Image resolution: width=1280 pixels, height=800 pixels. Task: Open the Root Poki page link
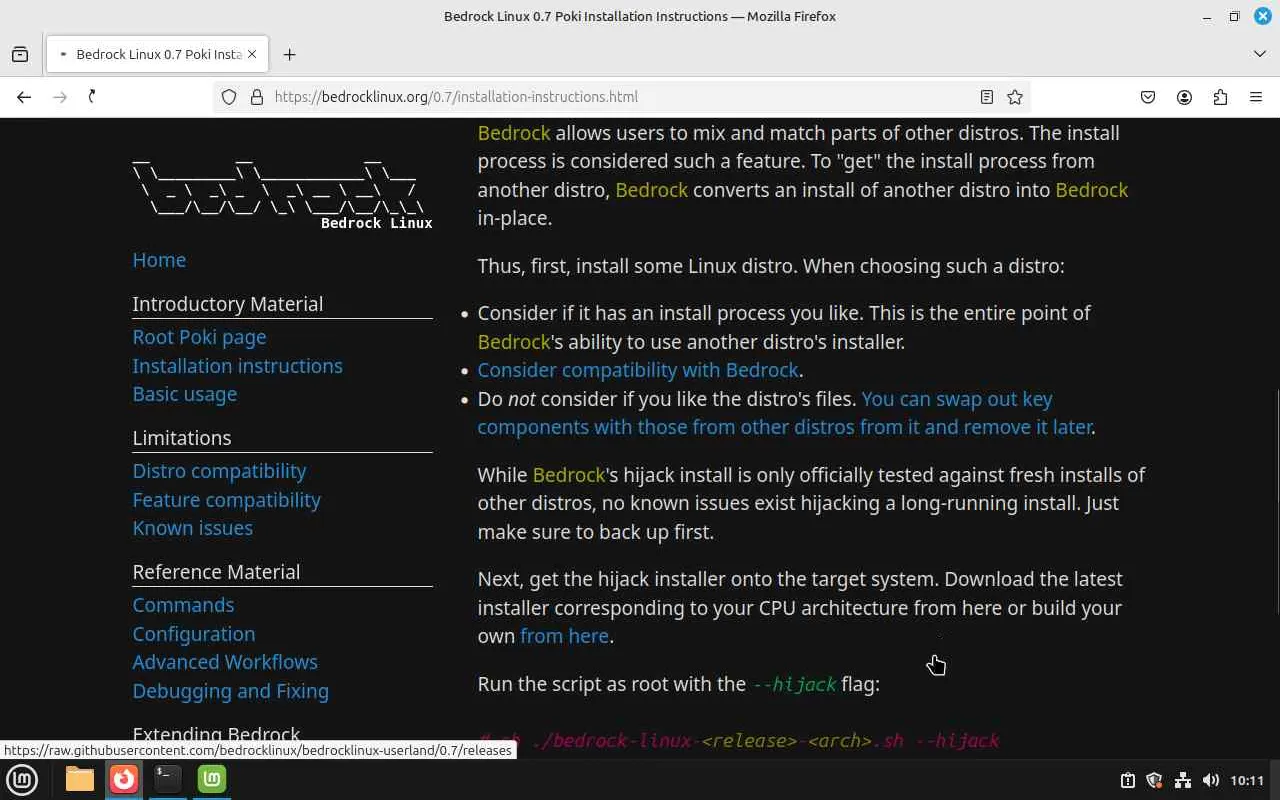point(199,337)
